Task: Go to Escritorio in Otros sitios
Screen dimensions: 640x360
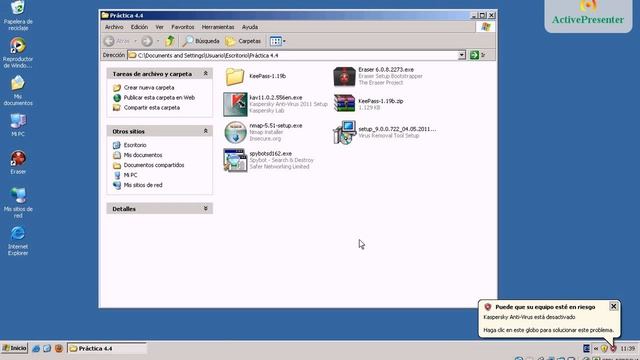Action: (135, 145)
